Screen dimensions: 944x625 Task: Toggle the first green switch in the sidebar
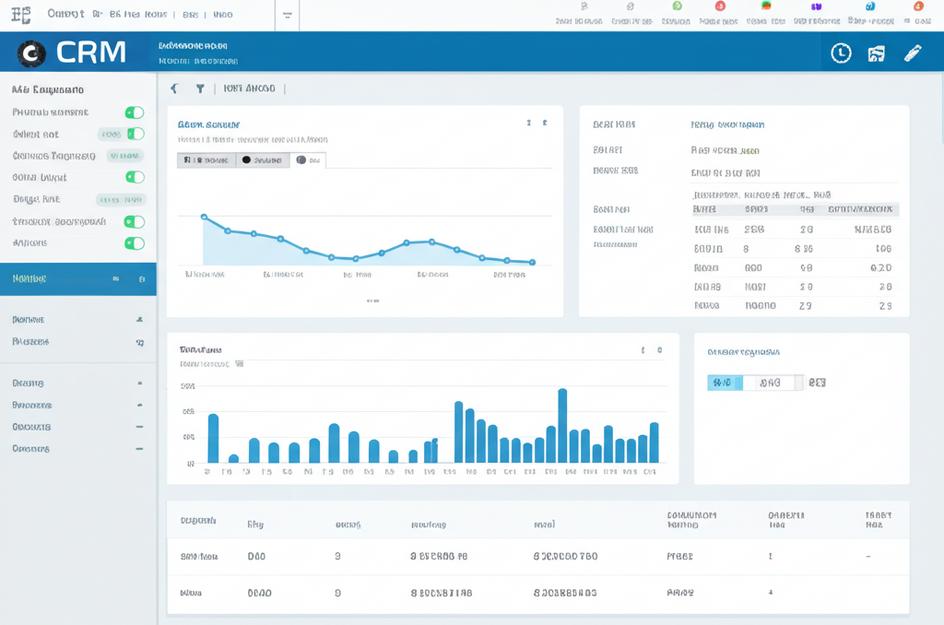(135, 112)
